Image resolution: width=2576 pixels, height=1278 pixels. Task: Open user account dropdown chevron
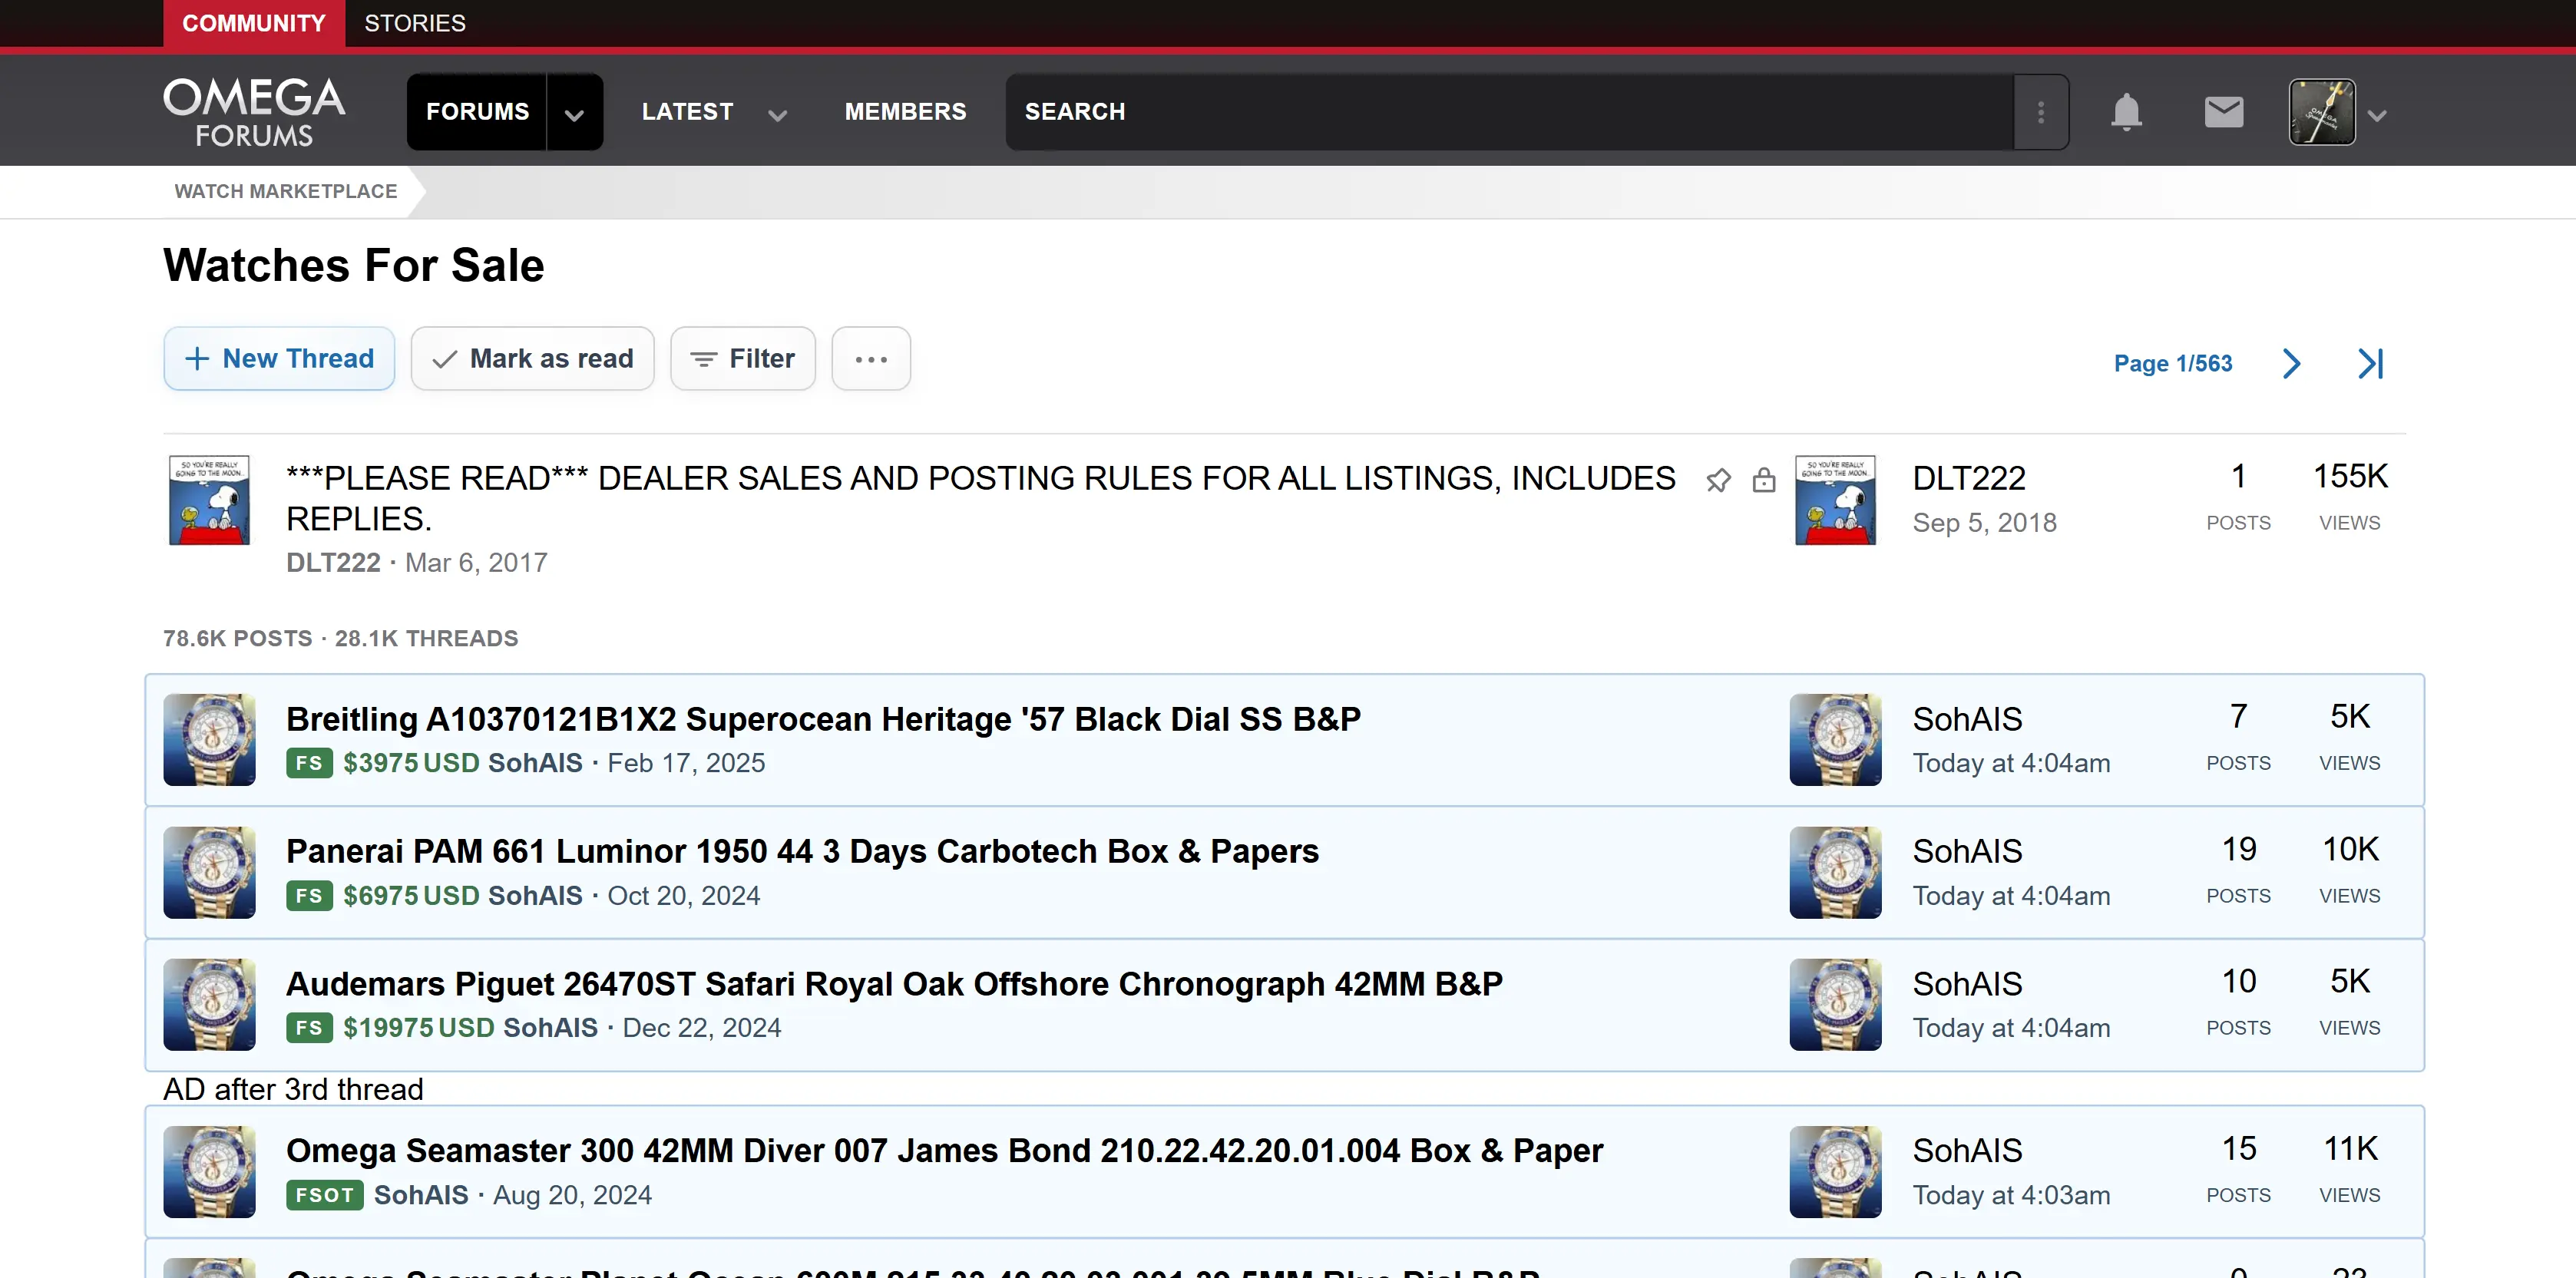(x=2378, y=116)
